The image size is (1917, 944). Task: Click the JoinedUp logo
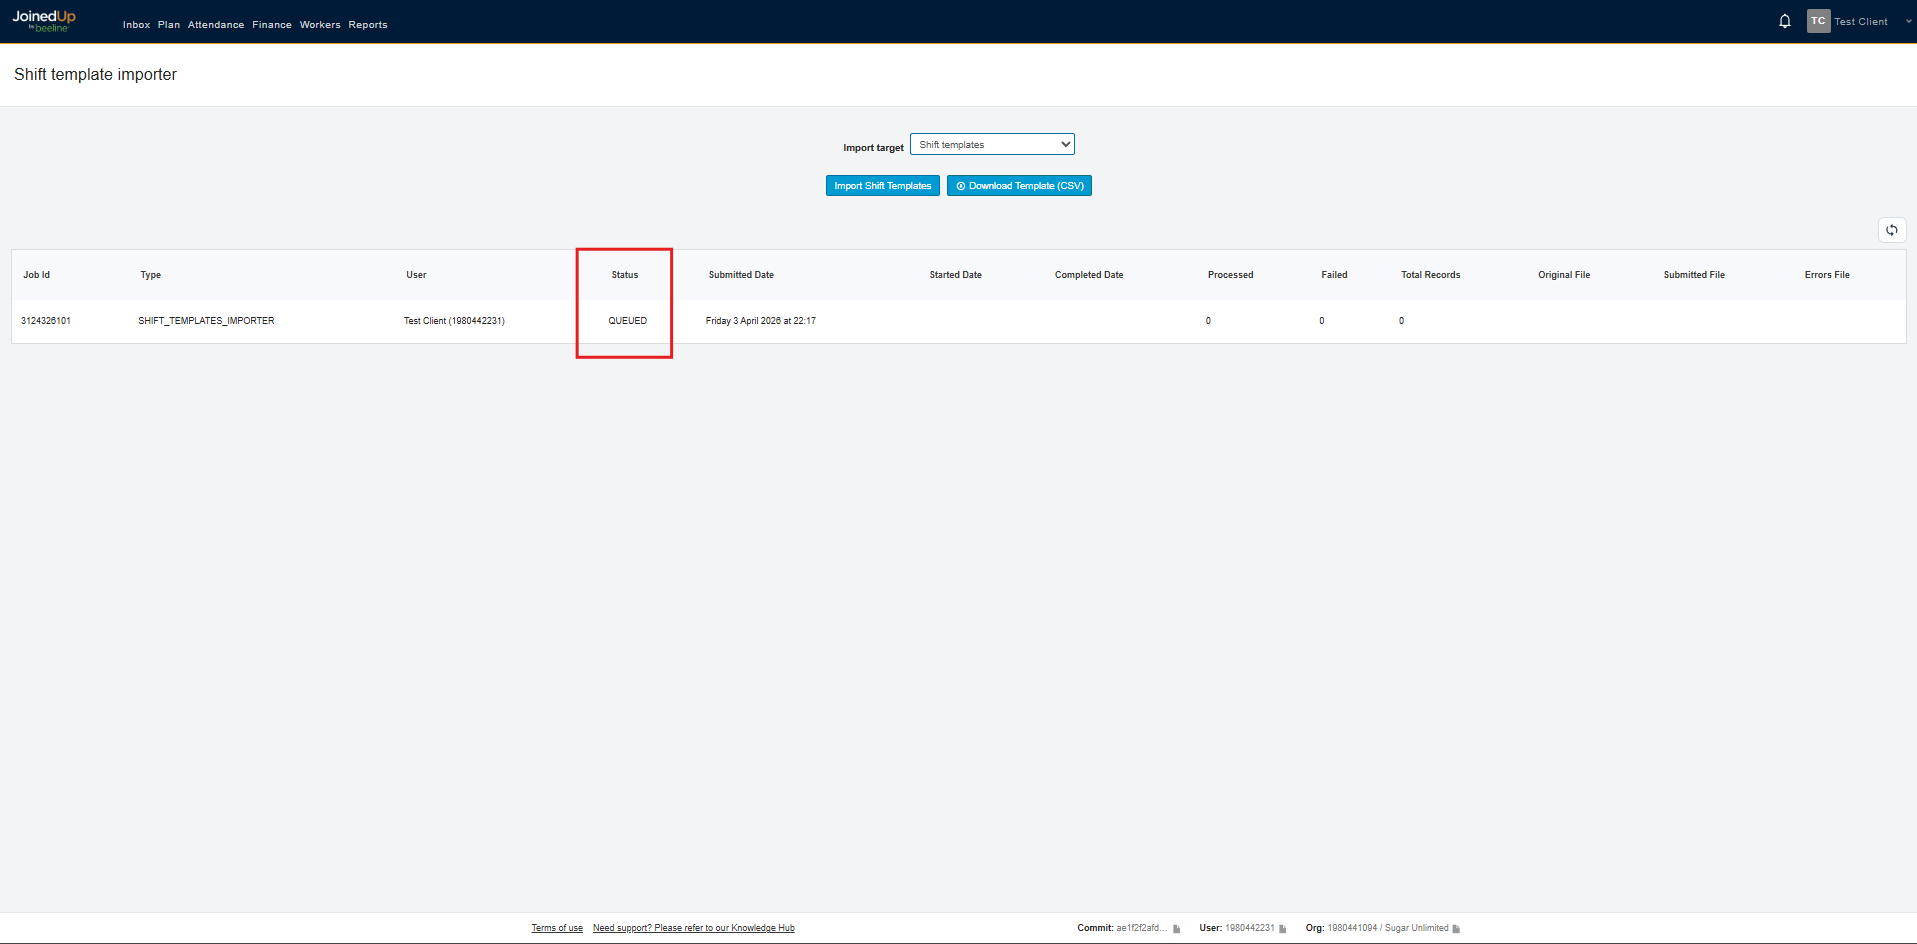click(44, 20)
